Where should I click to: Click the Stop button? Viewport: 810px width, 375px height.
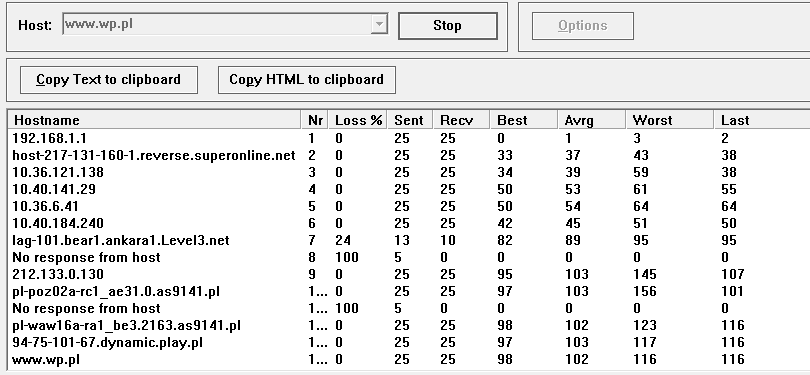coord(448,26)
